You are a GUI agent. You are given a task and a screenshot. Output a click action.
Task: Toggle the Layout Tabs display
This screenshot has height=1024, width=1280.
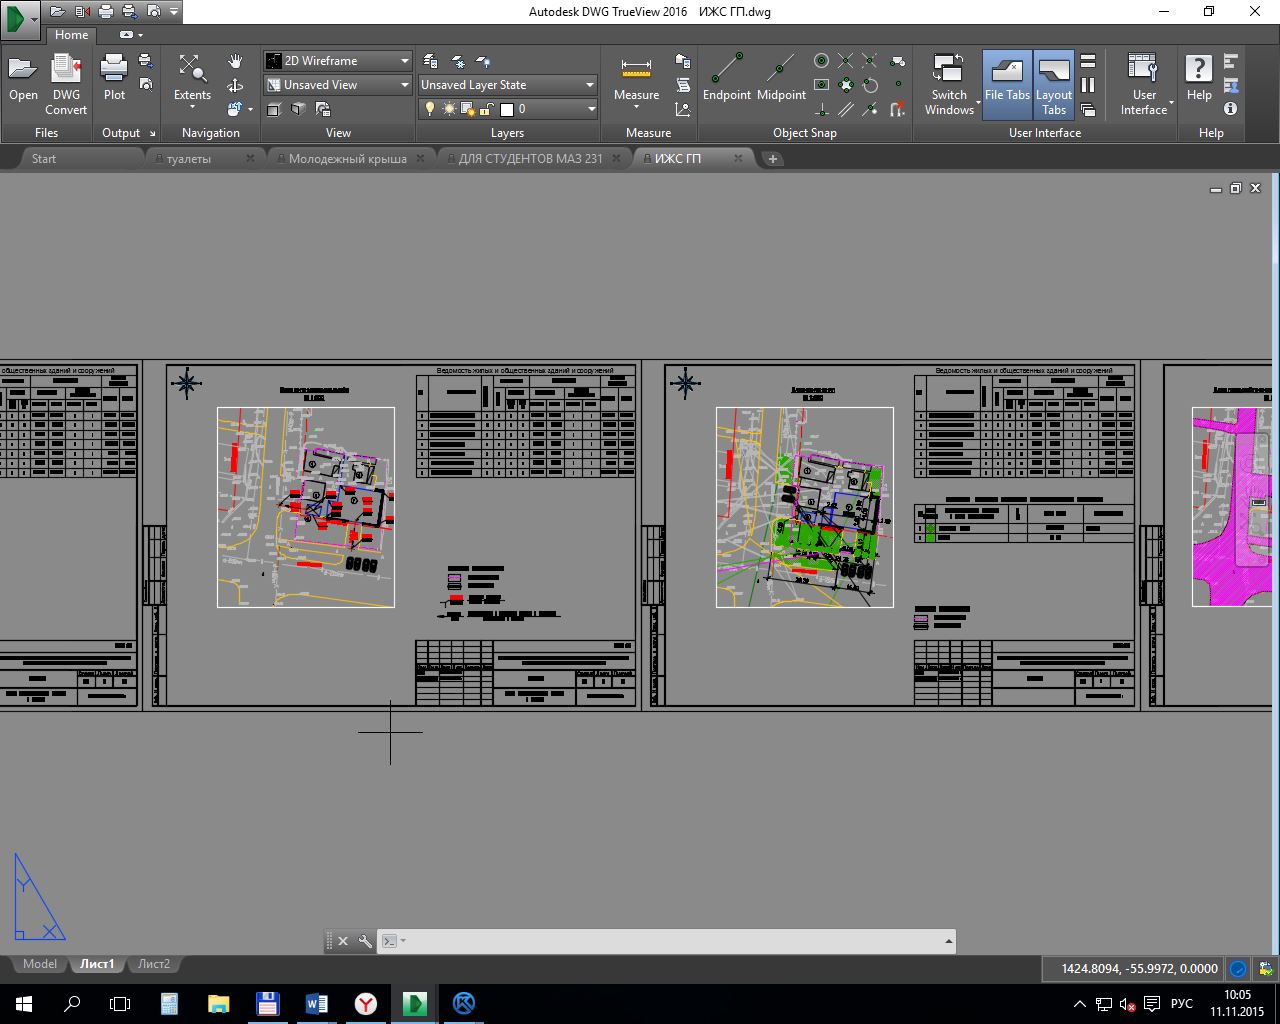1054,84
